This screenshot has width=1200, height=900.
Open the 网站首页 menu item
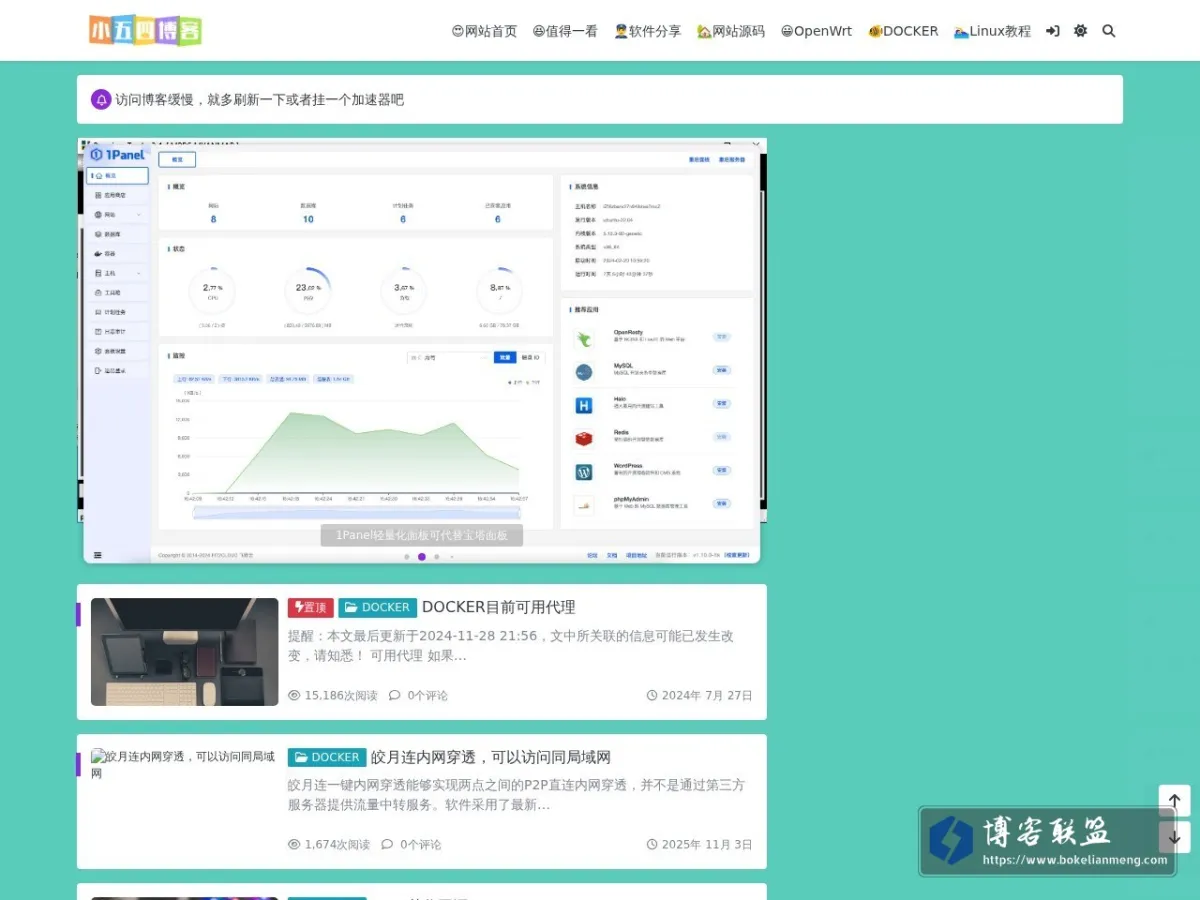point(485,31)
